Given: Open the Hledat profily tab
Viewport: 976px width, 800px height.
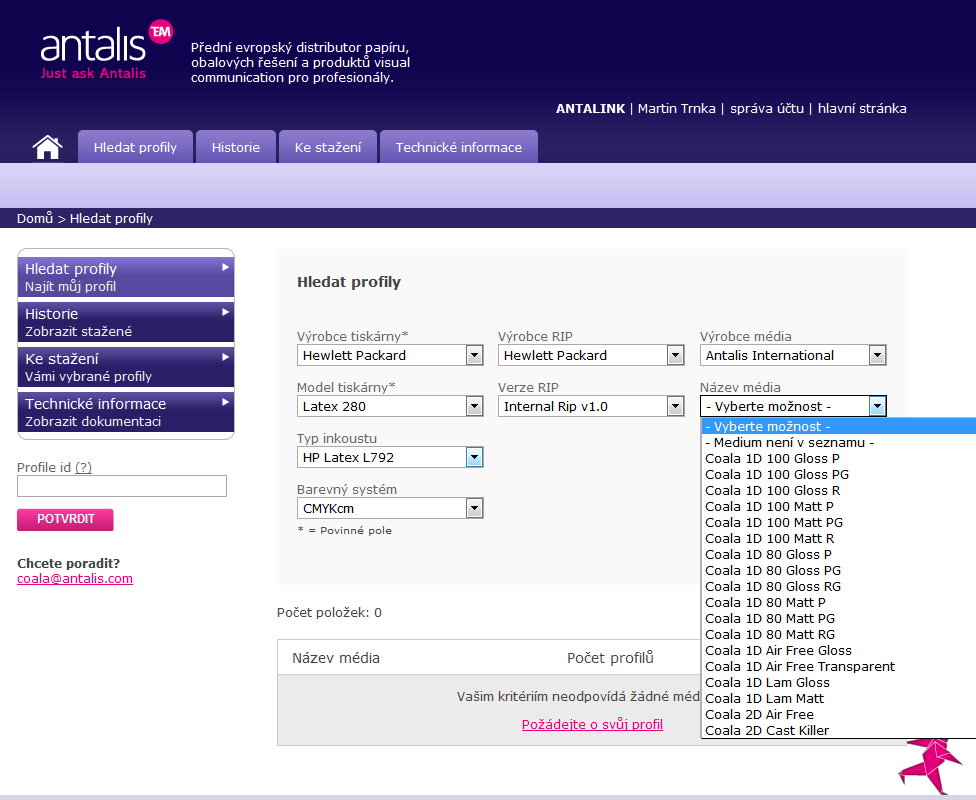Looking at the screenshot, I should (x=135, y=147).
